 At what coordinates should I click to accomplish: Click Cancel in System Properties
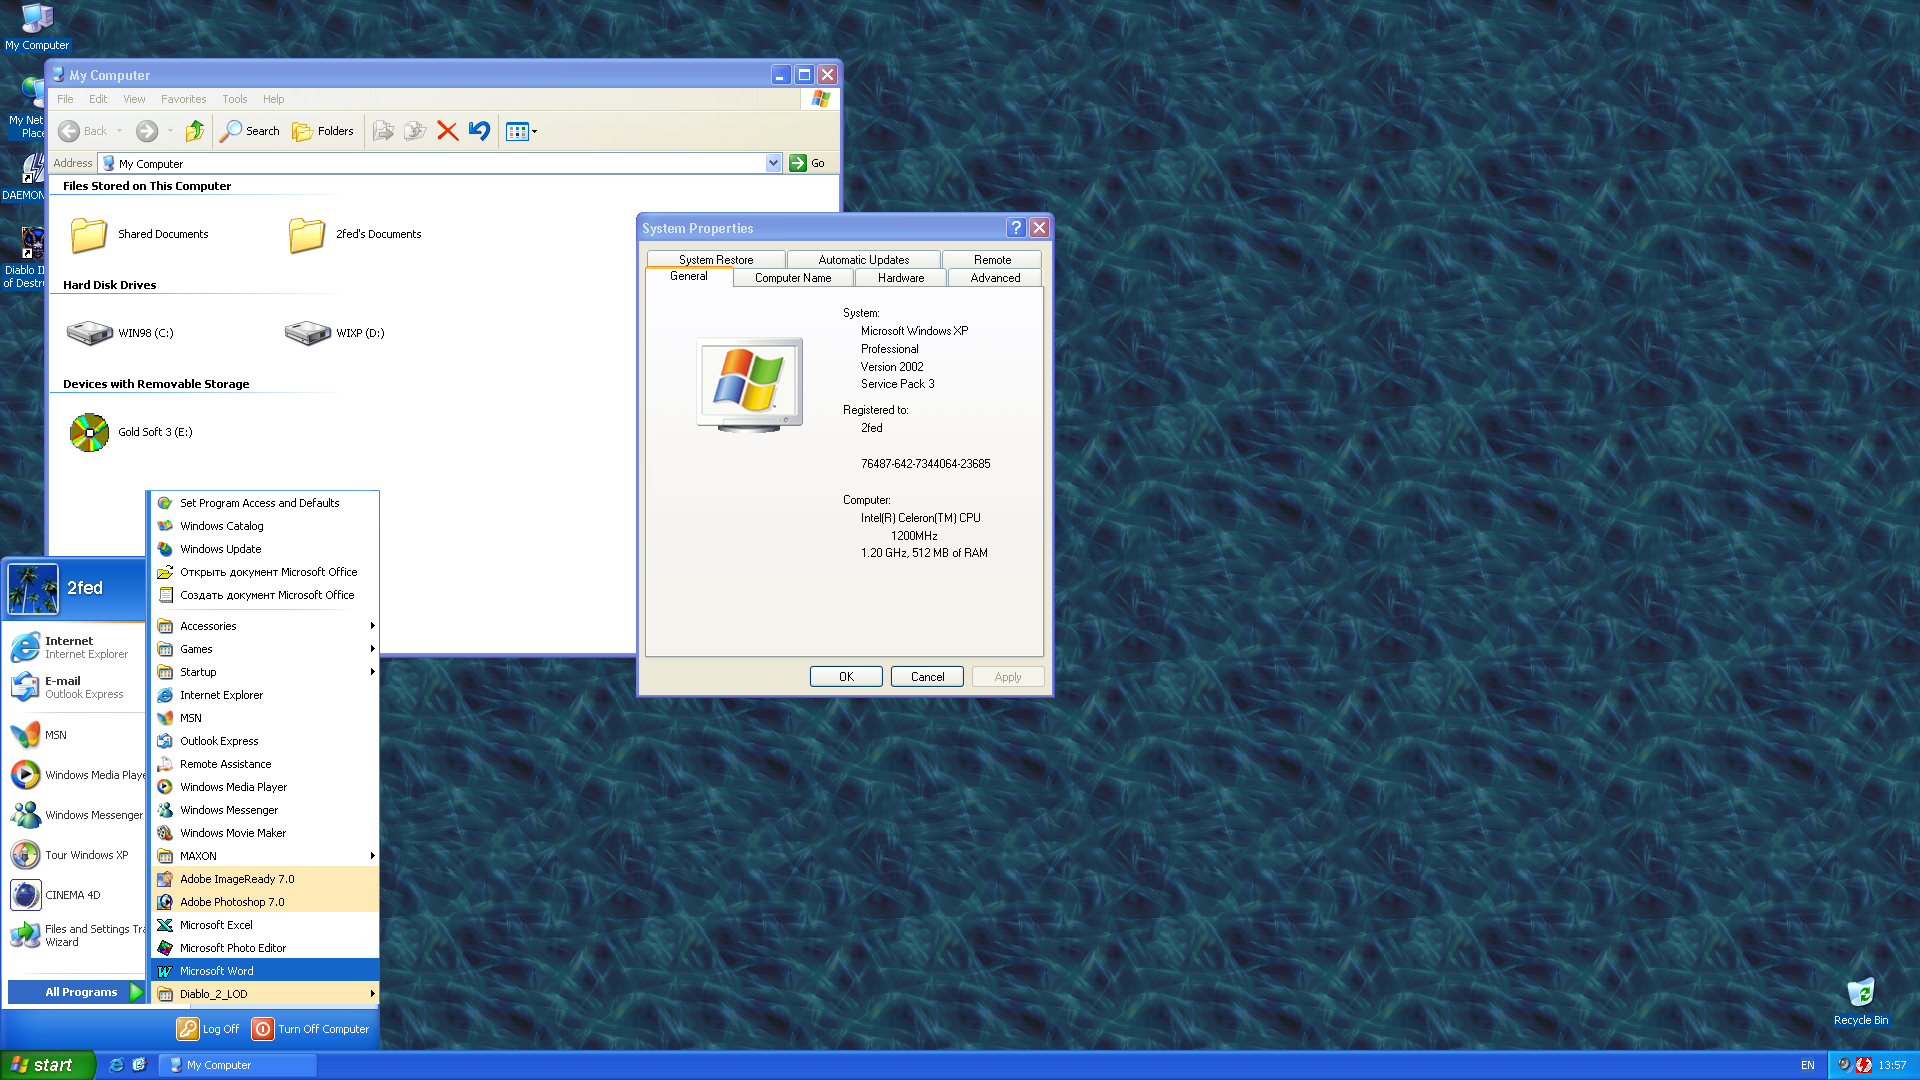927,677
